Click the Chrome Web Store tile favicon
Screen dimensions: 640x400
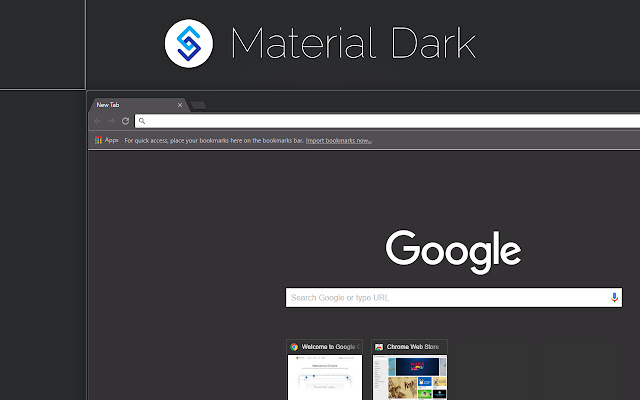point(379,347)
